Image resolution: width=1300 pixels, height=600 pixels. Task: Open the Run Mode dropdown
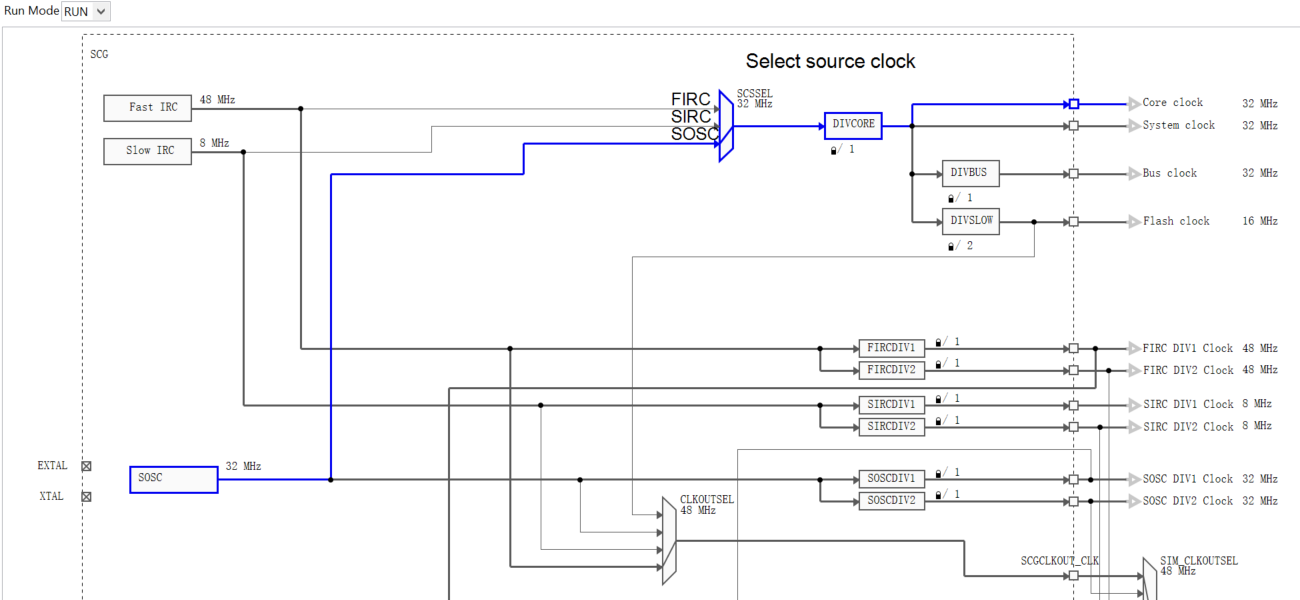[x=85, y=11]
